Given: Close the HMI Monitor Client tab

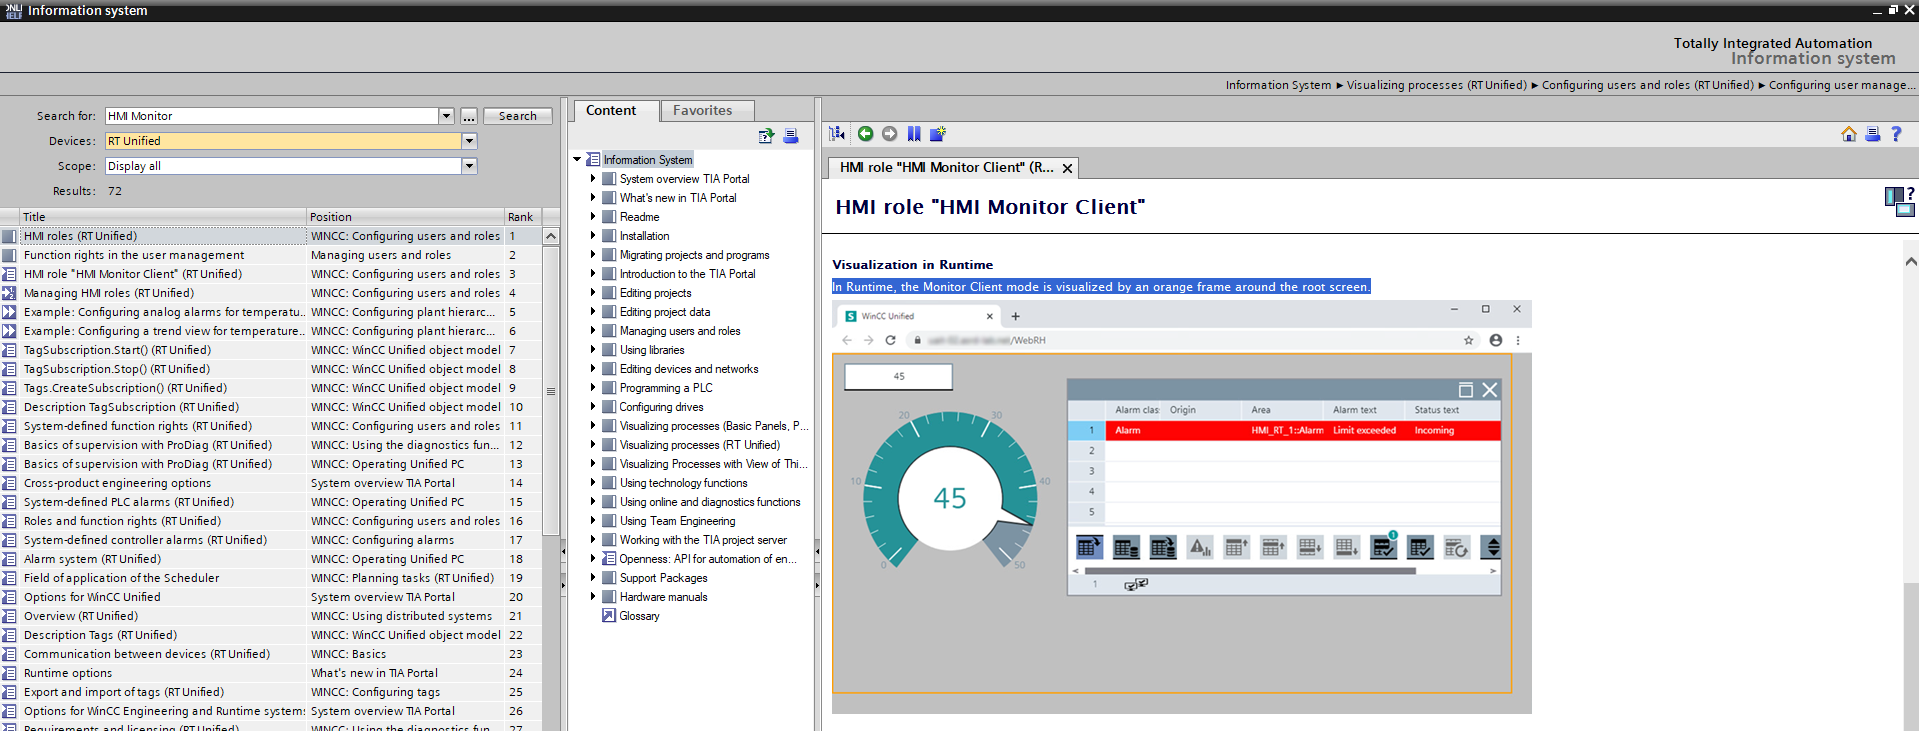Looking at the screenshot, I should click(1067, 168).
